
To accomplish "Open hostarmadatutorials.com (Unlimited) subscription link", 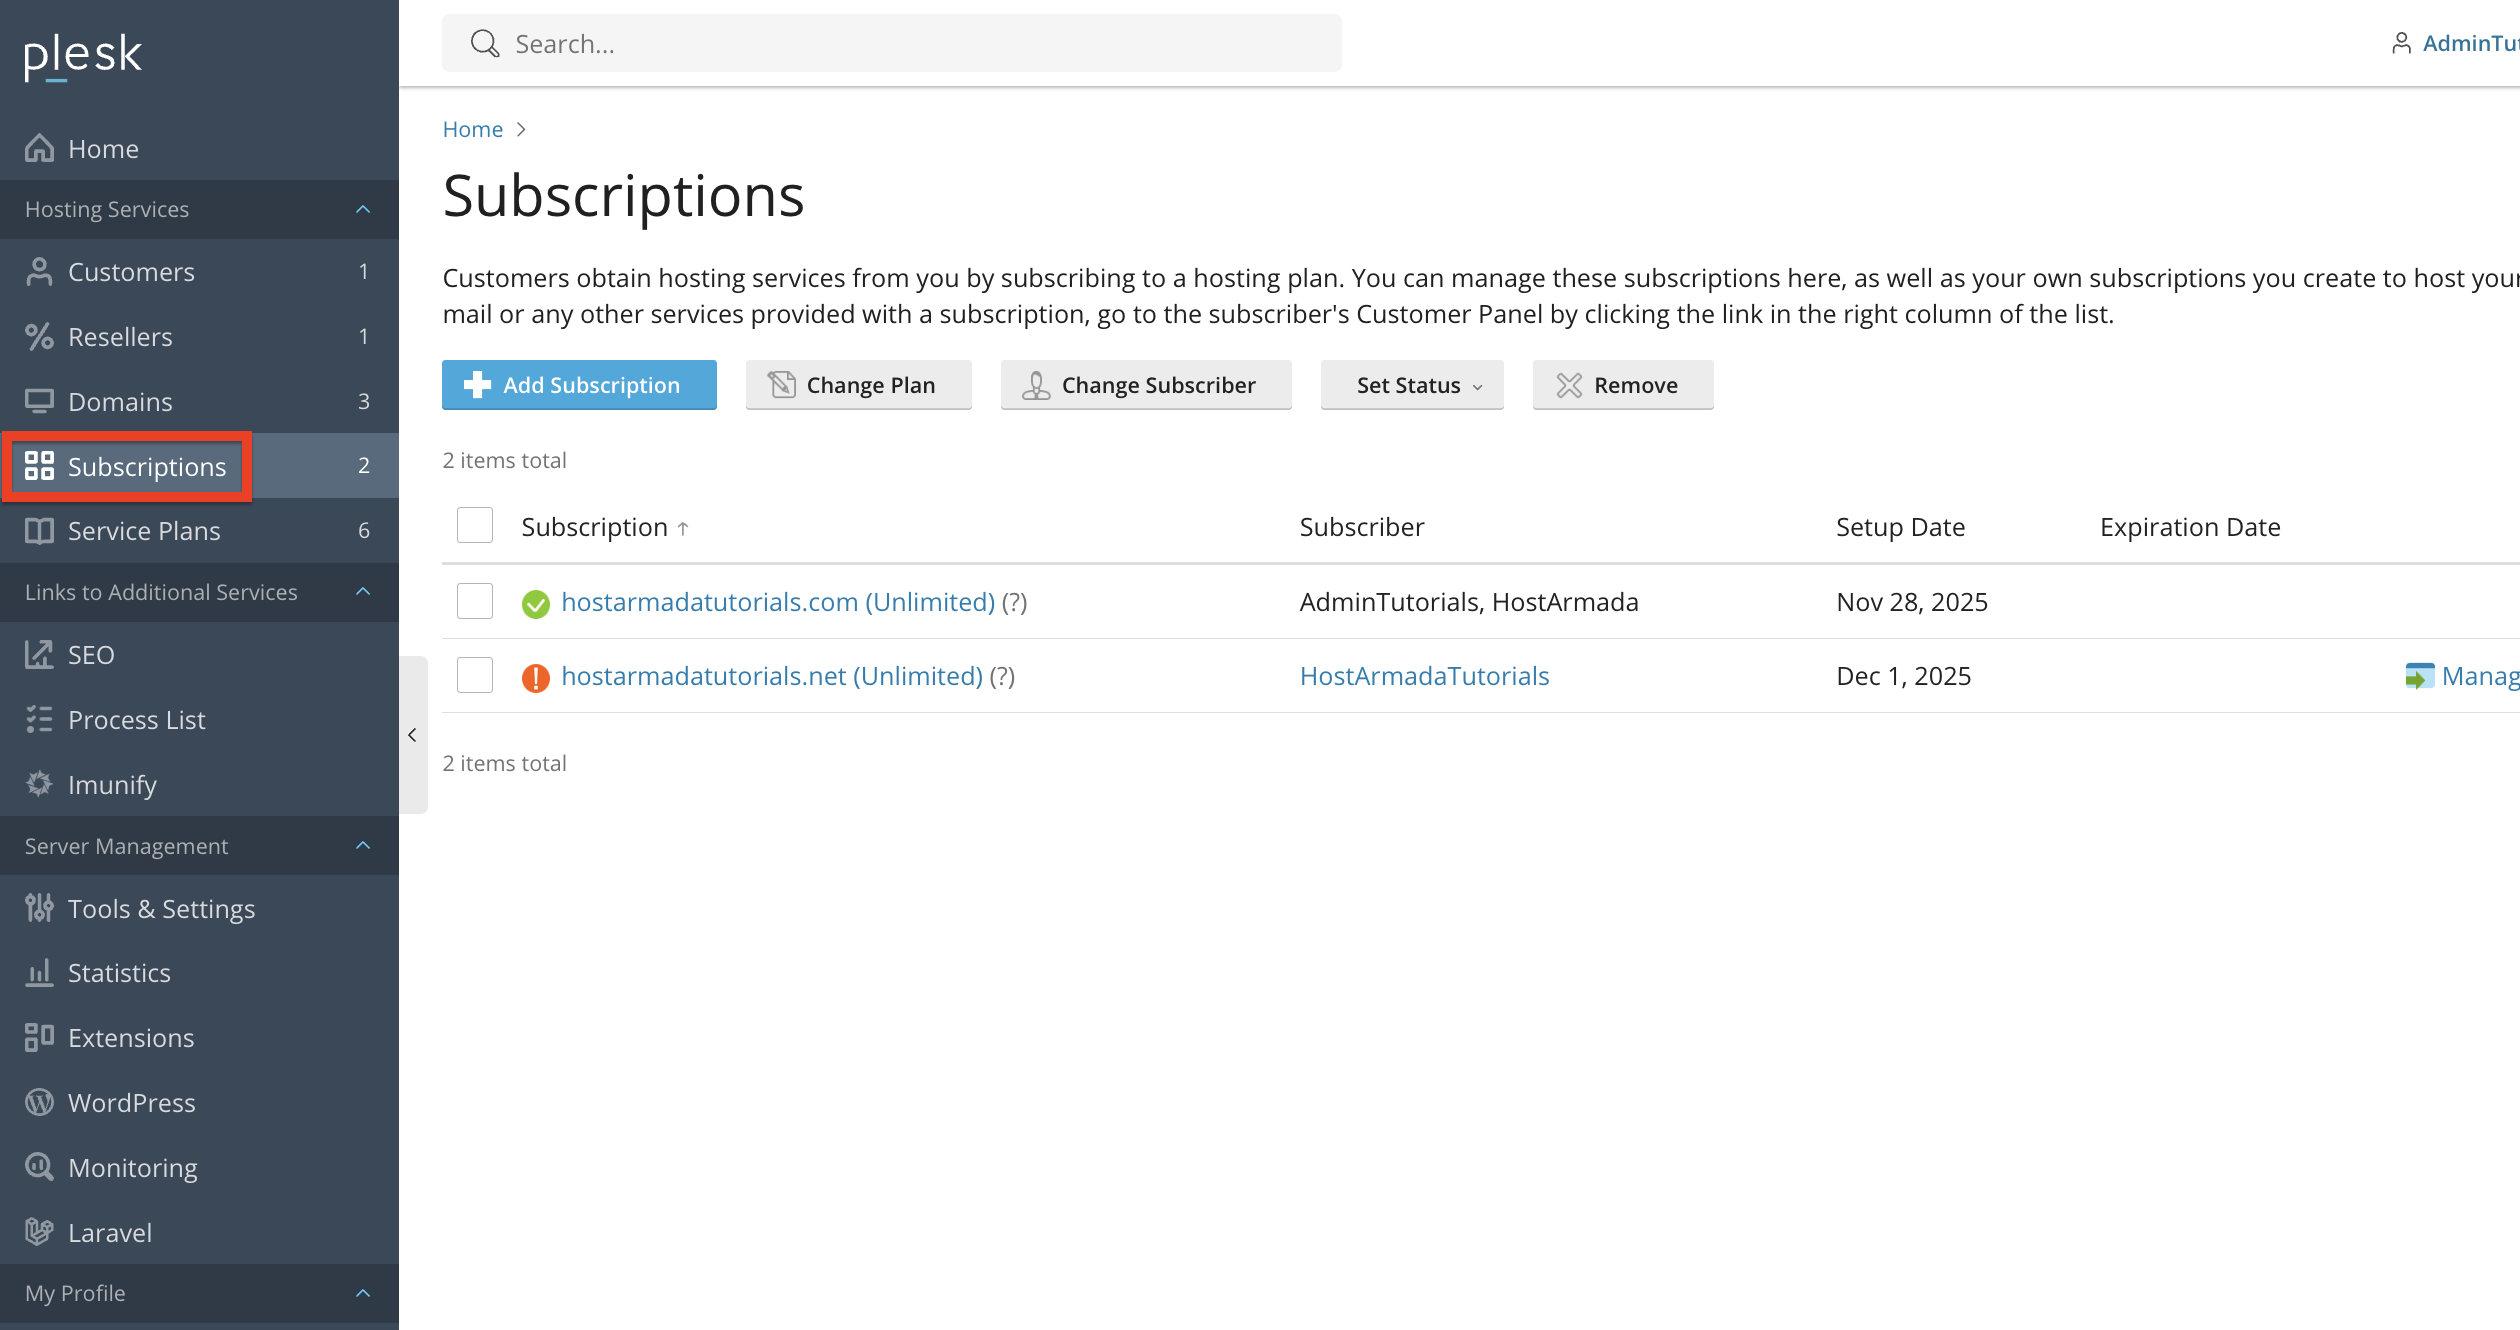I will 778,602.
